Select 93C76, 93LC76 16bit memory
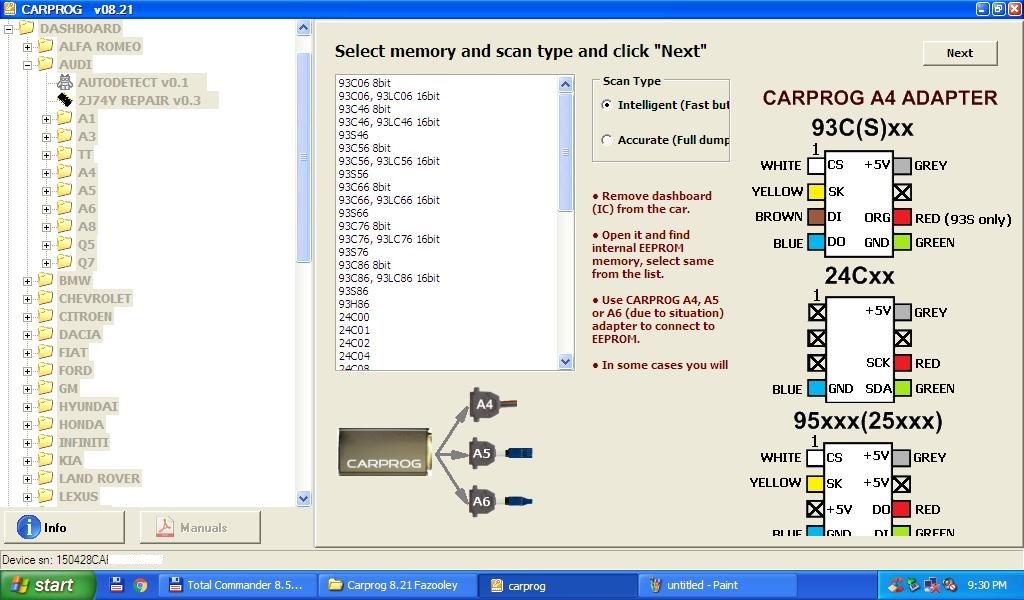The height and width of the screenshot is (600, 1024). [389, 239]
